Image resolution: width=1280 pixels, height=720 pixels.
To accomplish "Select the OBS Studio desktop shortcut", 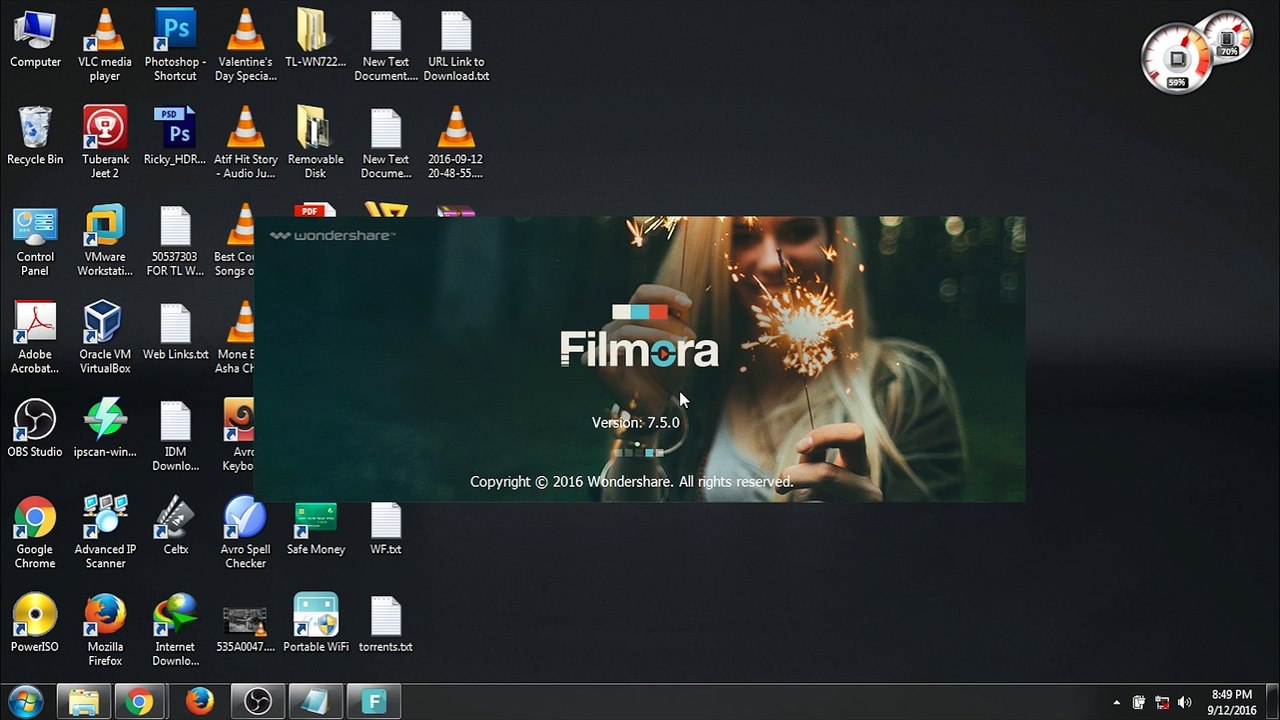I will pyautogui.click(x=35, y=430).
